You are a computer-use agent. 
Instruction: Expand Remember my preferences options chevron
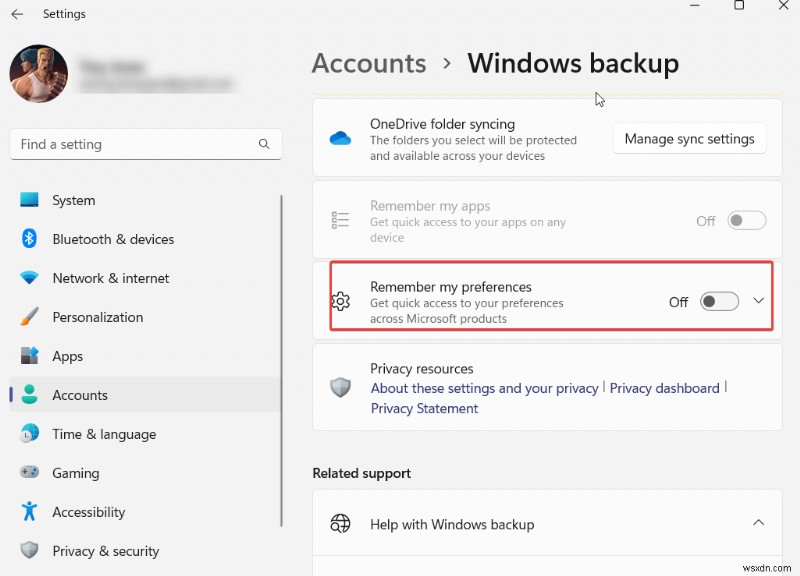click(x=758, y=301)
